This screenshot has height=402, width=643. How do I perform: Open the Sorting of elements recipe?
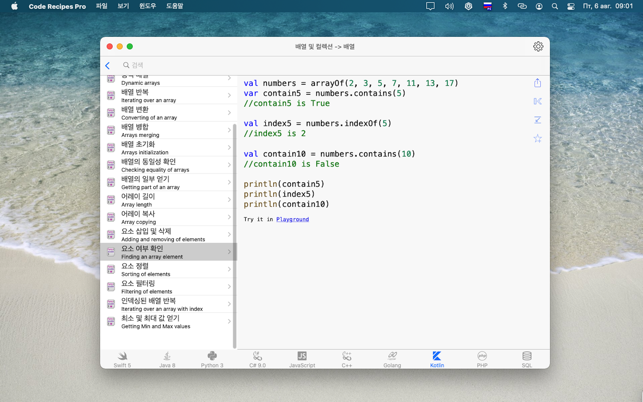pyautogui.click(x=168, y=269)
